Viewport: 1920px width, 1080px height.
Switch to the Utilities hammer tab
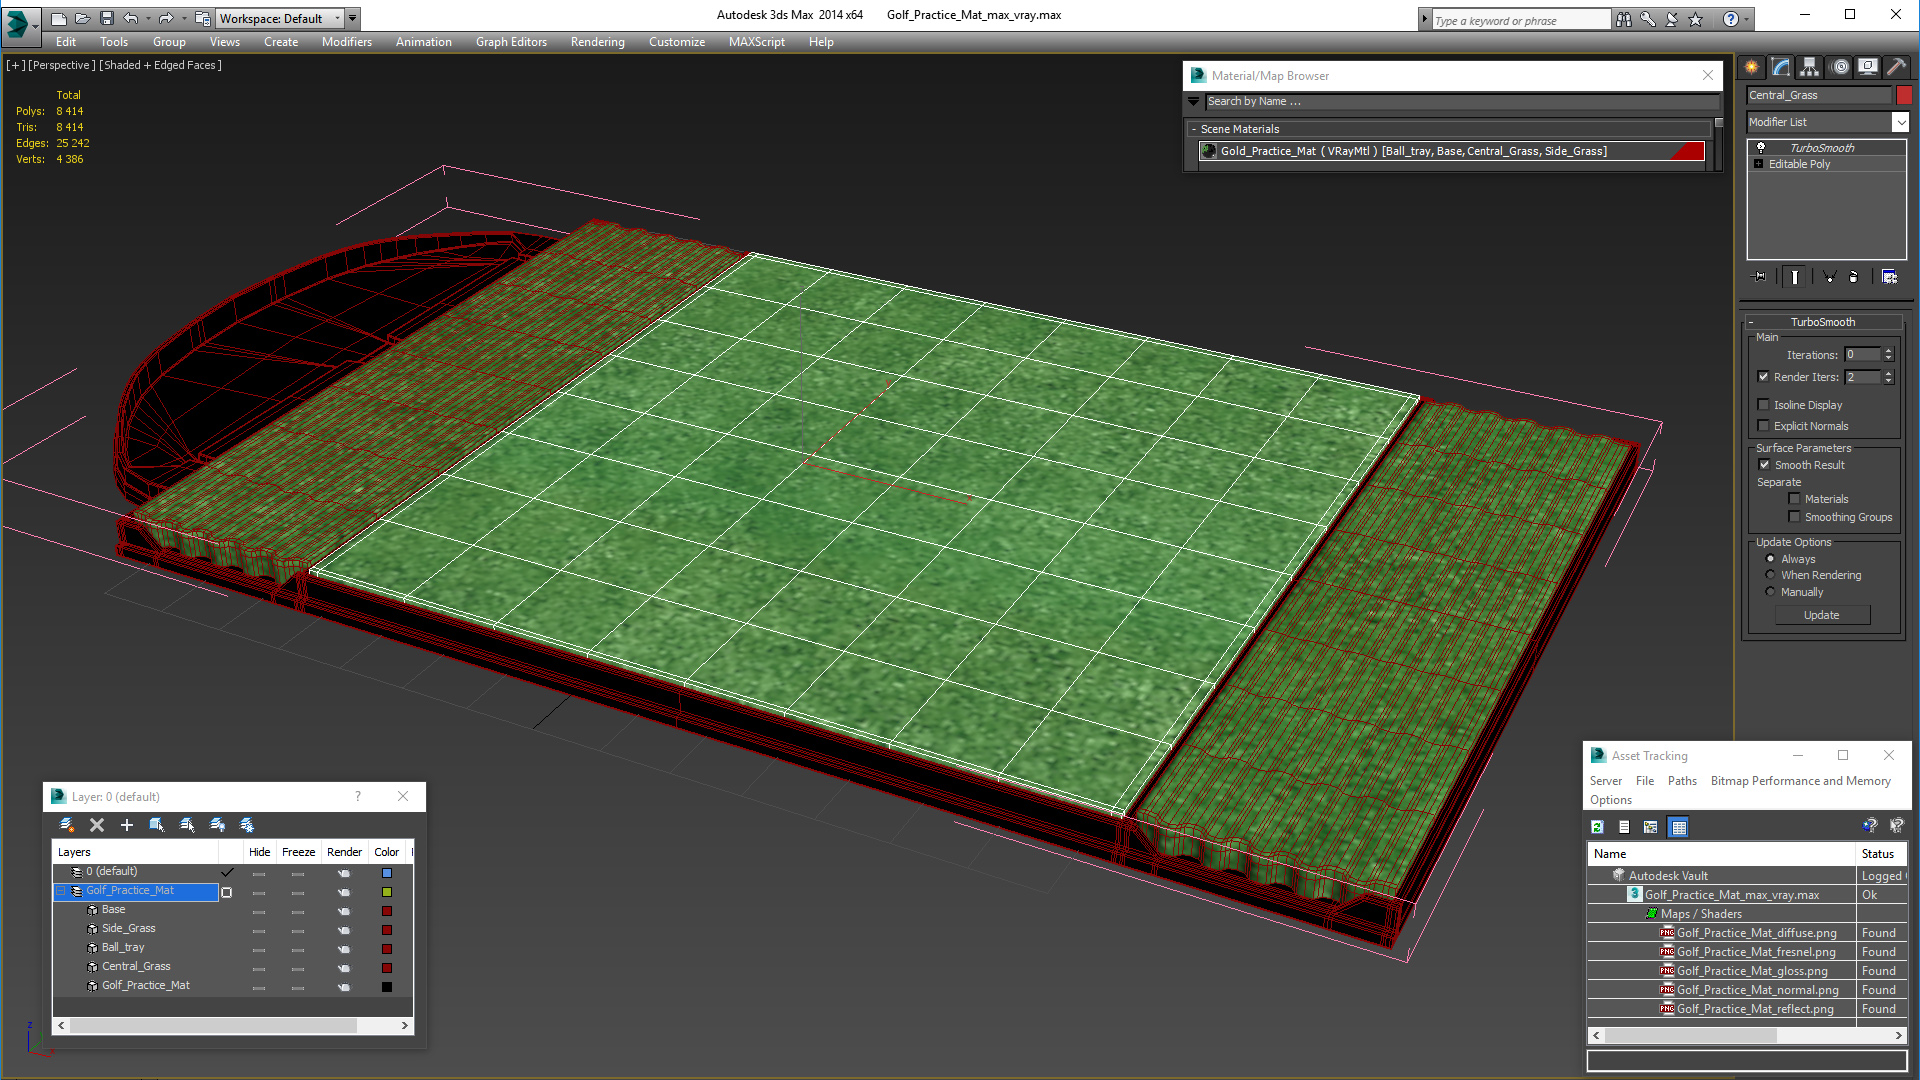pos(1896,67)
